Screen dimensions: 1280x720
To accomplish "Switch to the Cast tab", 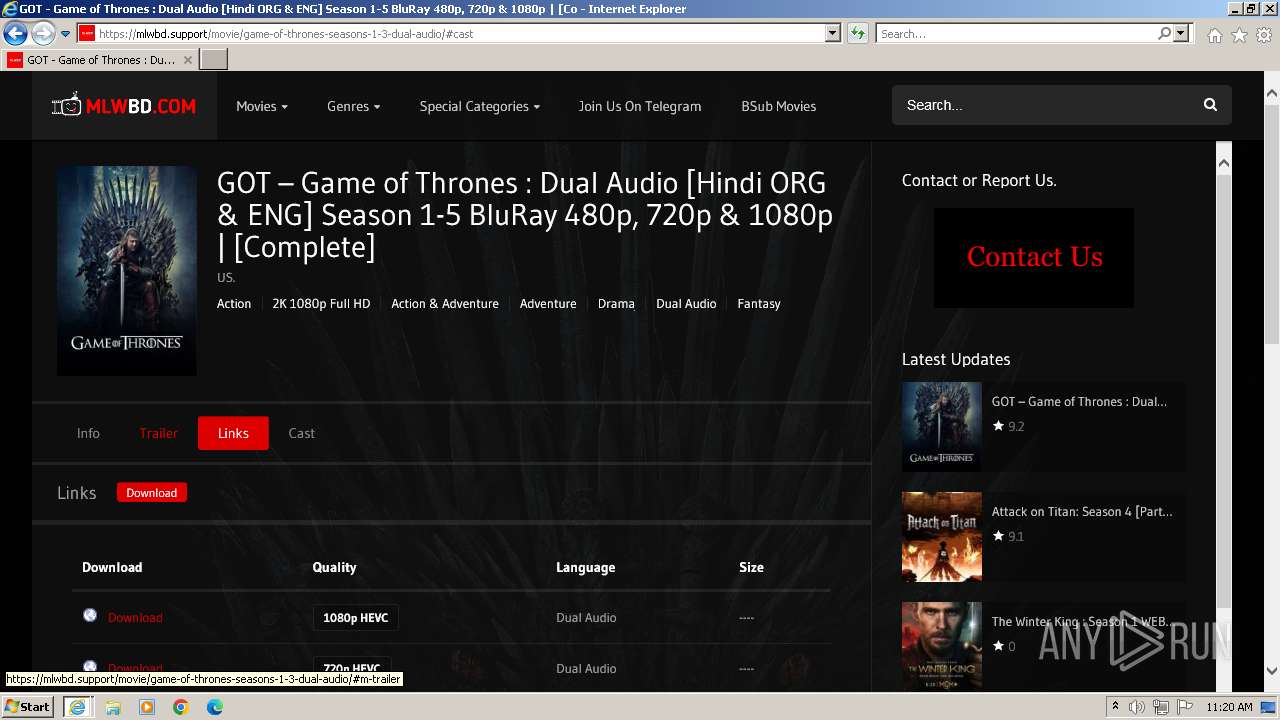I will [x=302, y=433].
